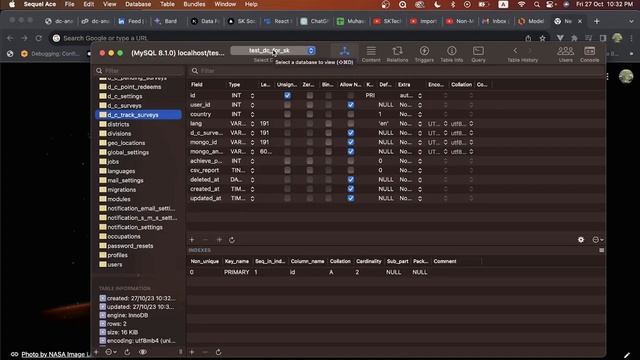Add a new field with plus button
Viewport: 640px width, 360px height.
coord(192,240)
